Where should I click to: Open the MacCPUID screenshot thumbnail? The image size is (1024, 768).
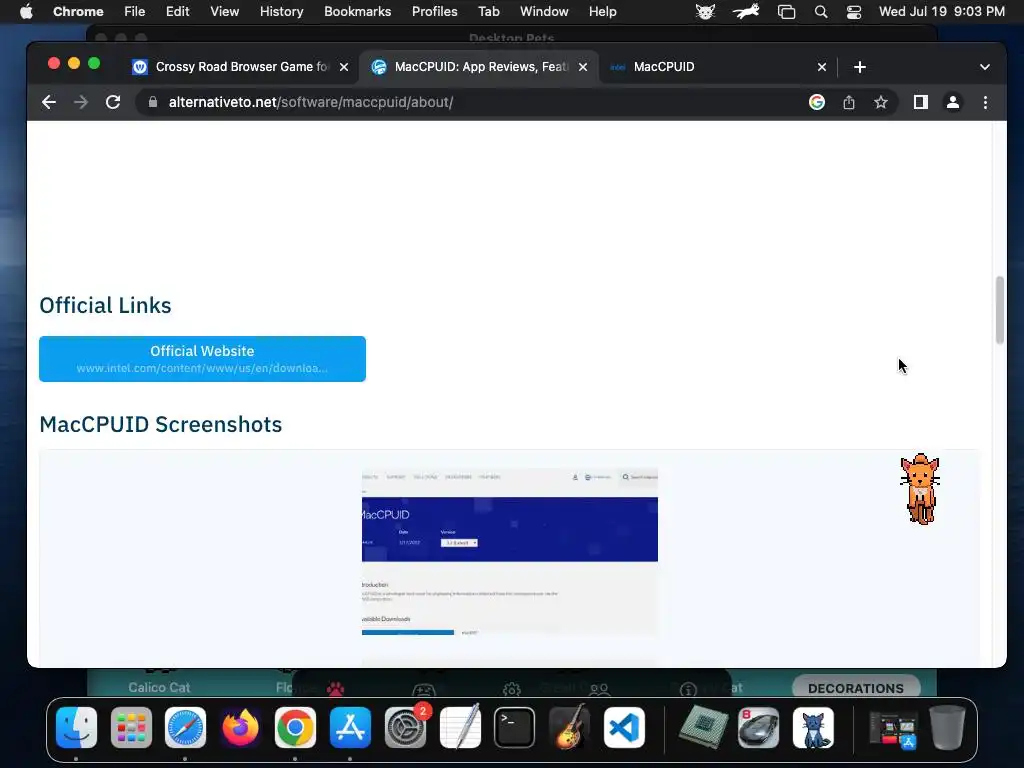point(509,552)
